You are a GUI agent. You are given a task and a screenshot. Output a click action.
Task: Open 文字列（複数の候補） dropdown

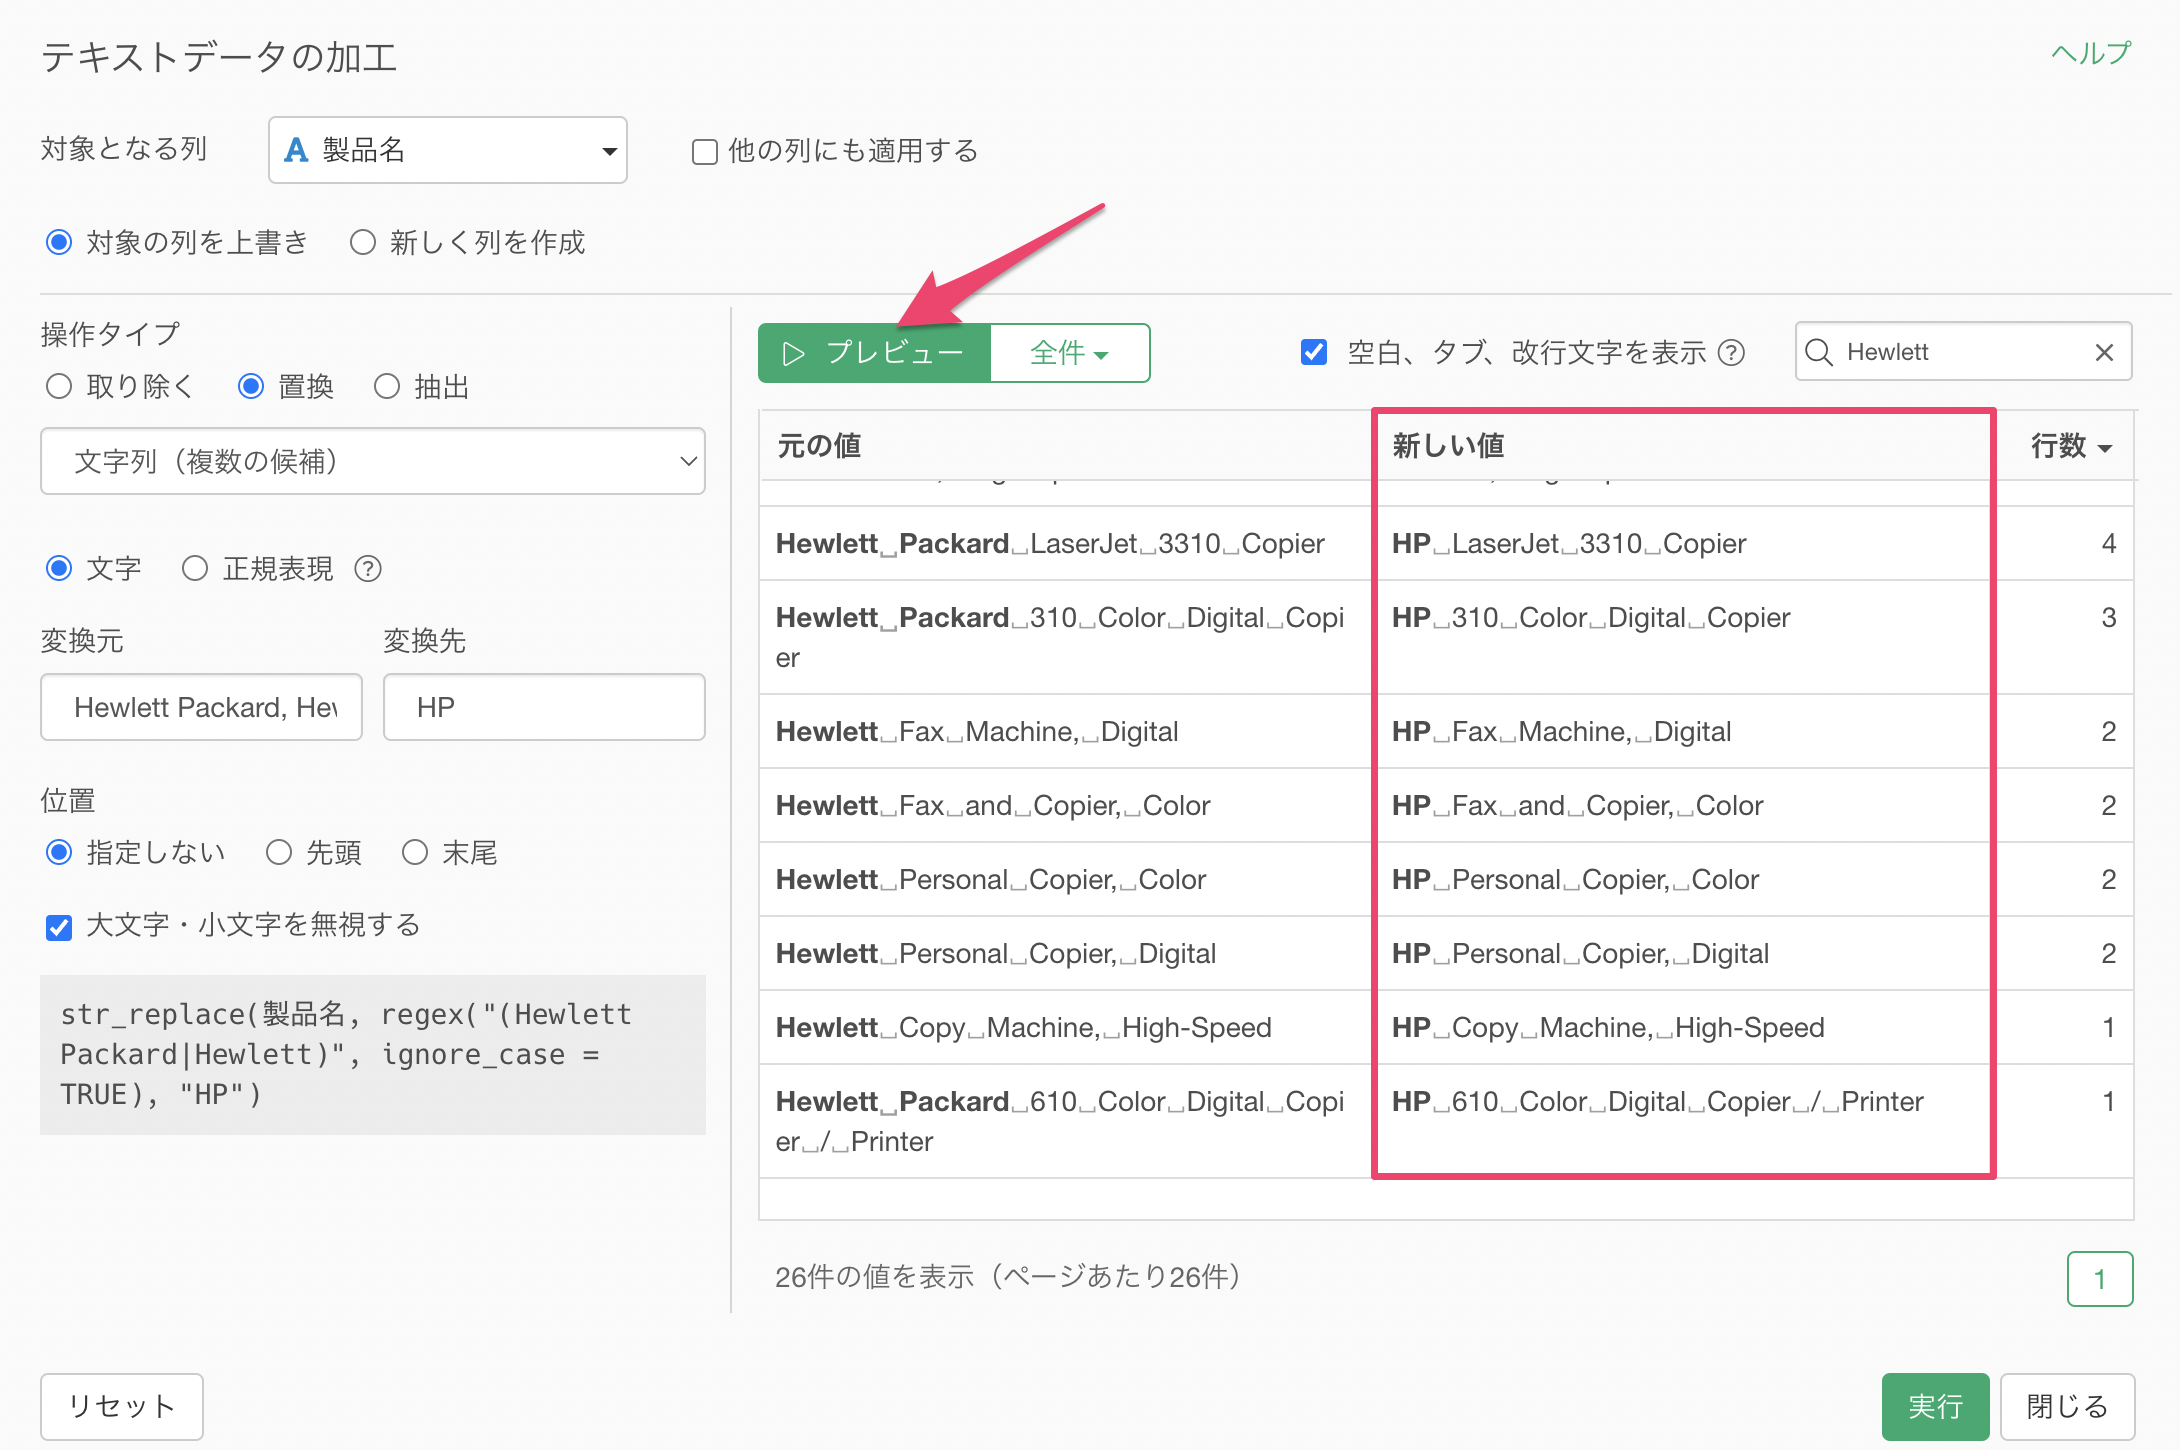(373, 461)
